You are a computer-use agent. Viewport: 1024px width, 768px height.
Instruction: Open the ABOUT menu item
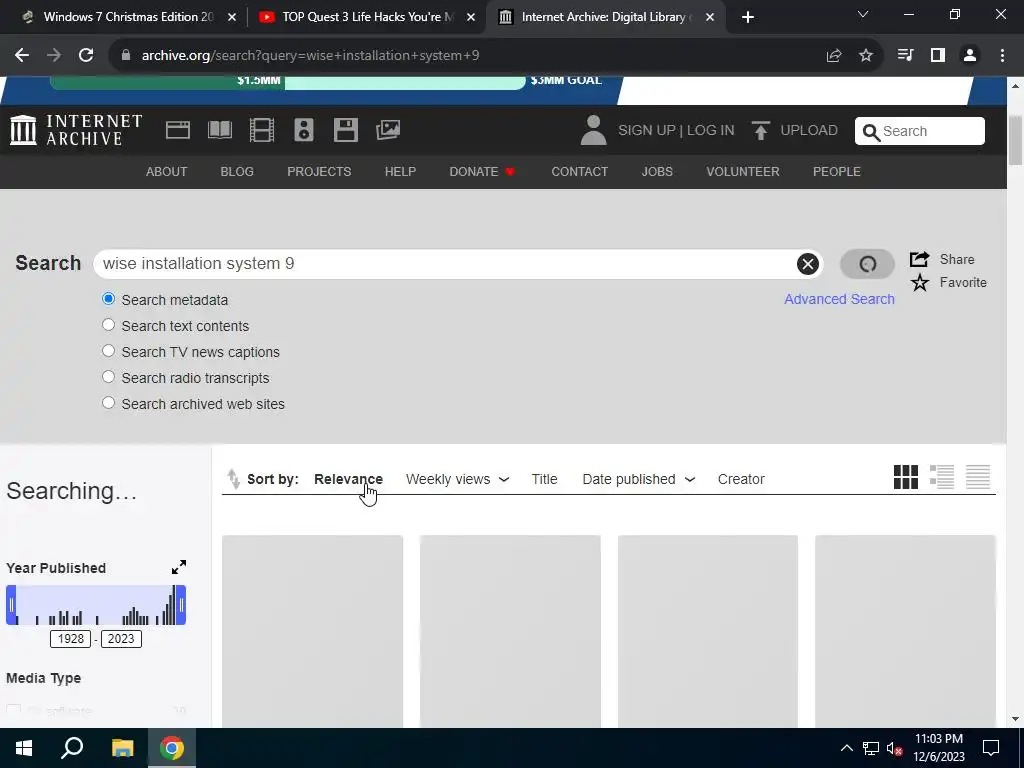[167, 172]
